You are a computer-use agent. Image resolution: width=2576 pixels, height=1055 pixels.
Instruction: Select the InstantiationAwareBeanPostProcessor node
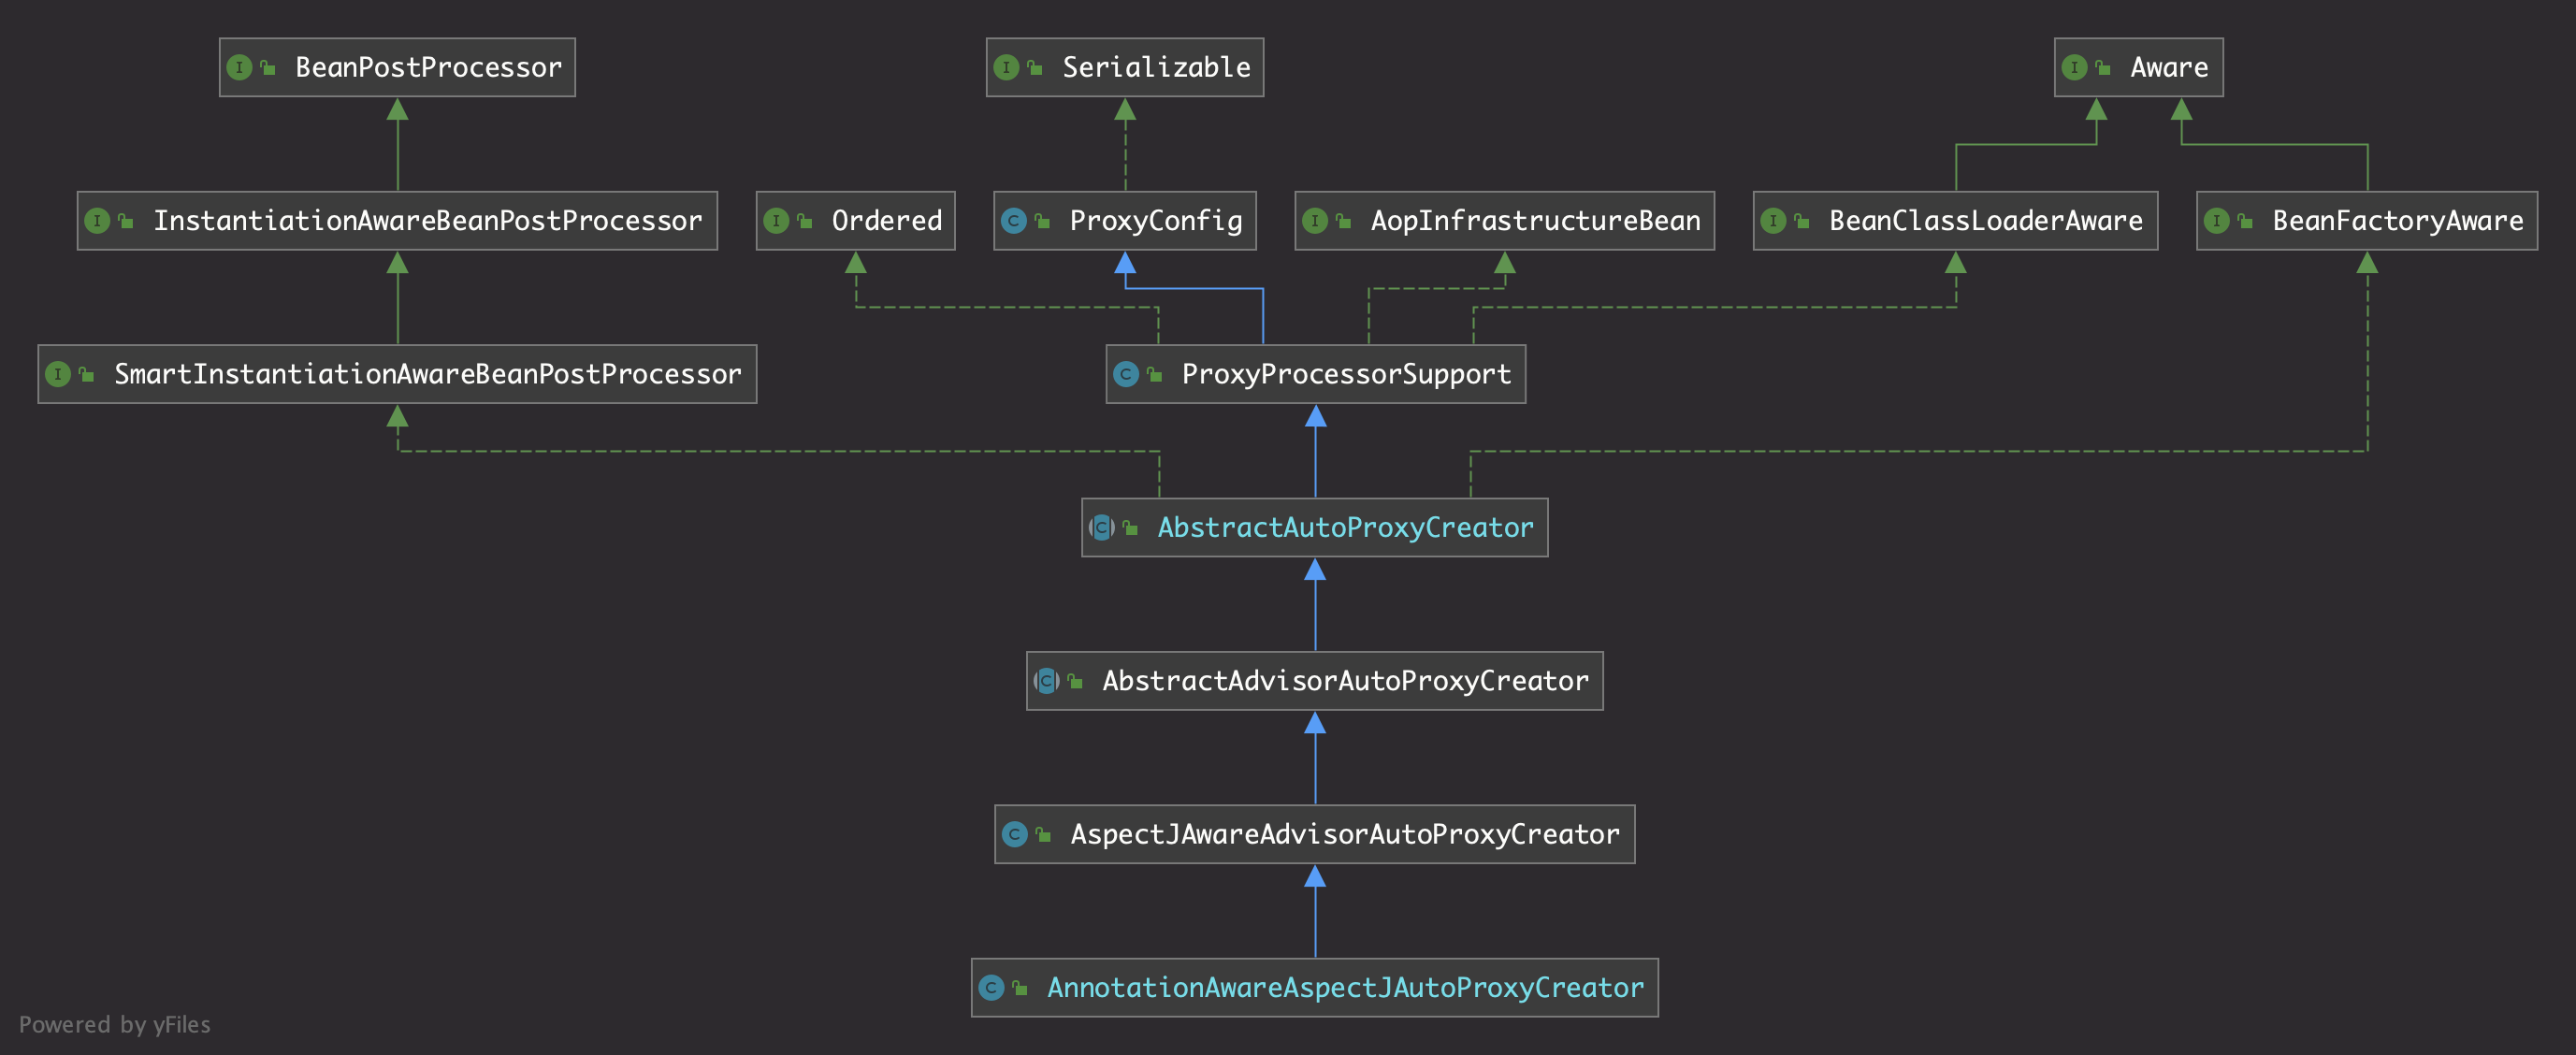click(x=397, y=221)
